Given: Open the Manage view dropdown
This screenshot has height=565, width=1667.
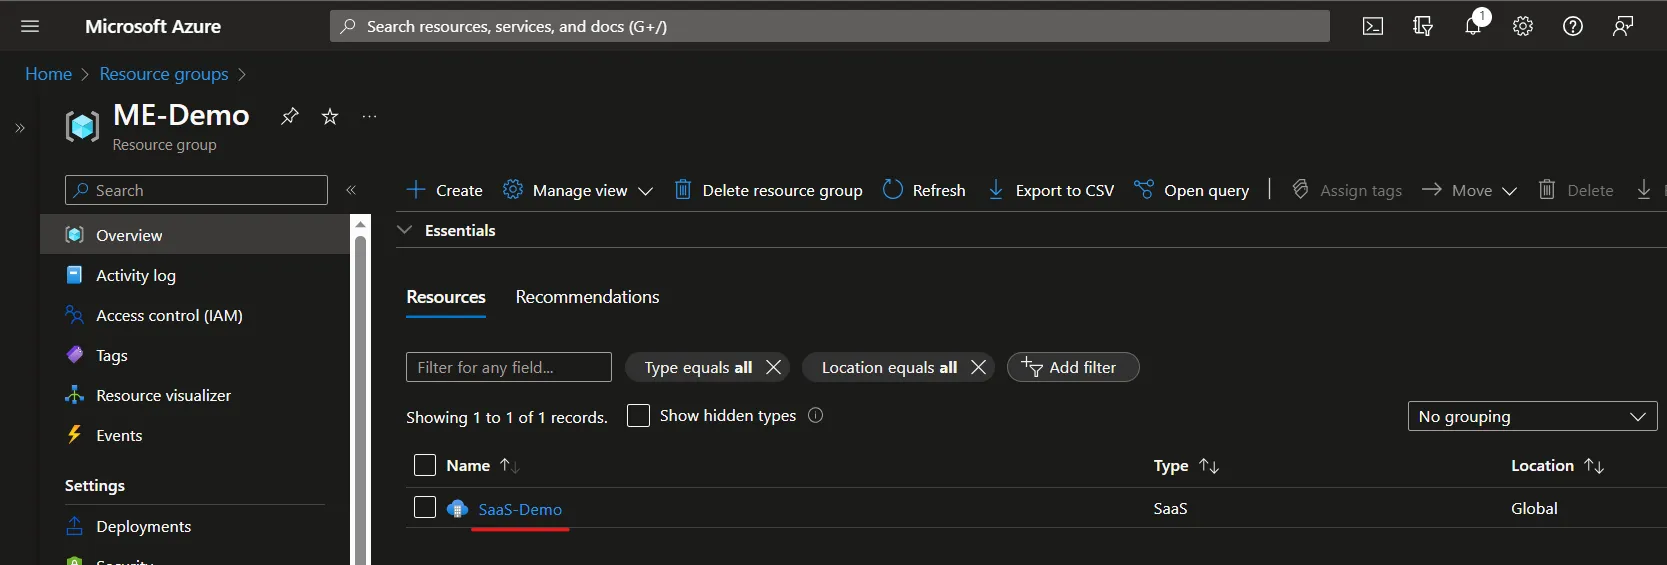Looking at the screenshot, I should 578,190.
